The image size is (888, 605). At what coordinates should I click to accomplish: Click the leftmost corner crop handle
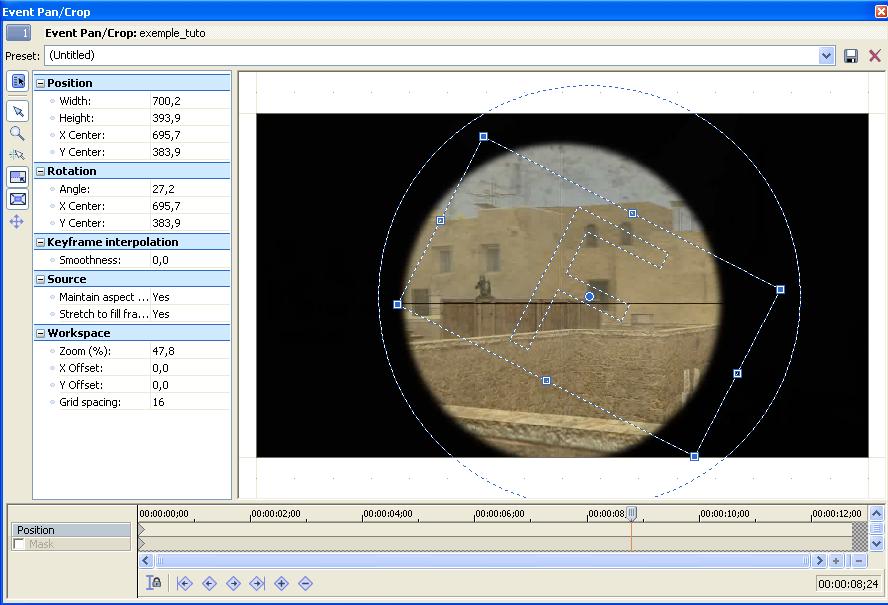coord(398,304)
